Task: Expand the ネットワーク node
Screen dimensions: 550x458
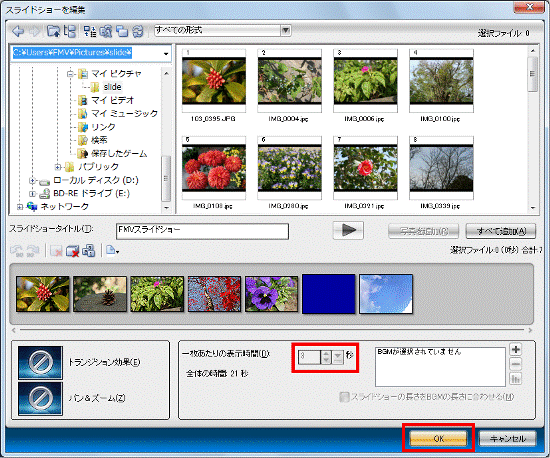Action: (20, 207)
